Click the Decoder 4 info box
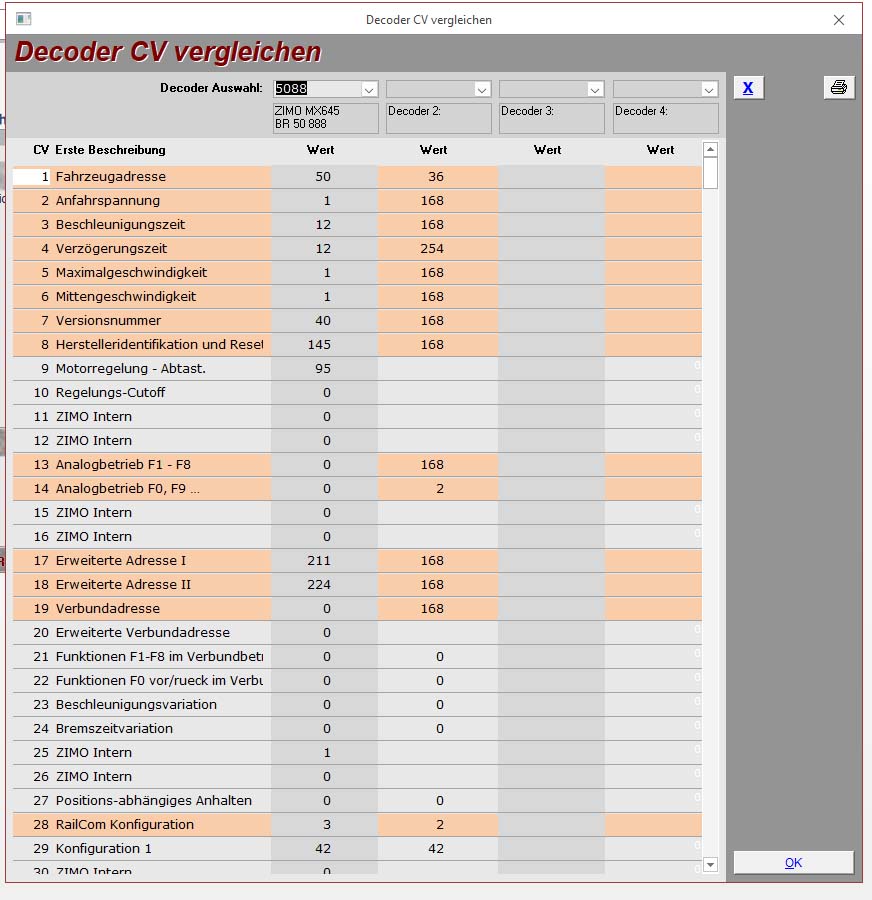The image size is (872, 900). pos(665,118)
